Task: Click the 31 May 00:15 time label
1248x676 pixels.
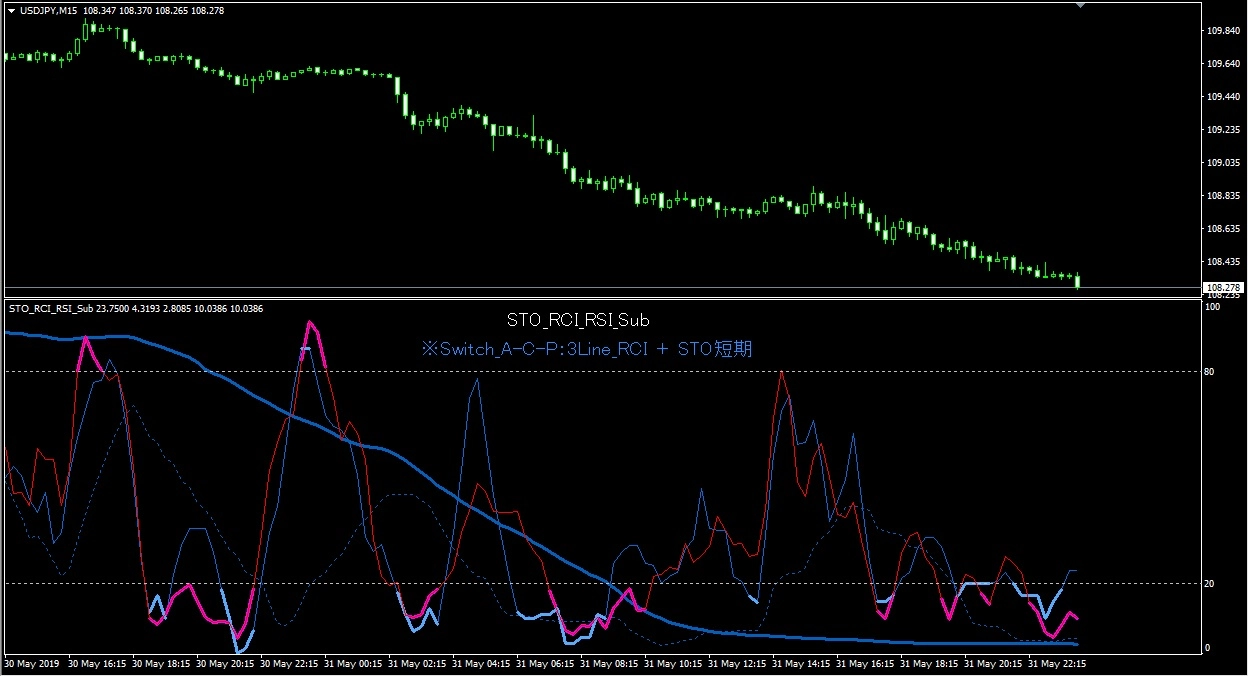Action: click(353, 663)
